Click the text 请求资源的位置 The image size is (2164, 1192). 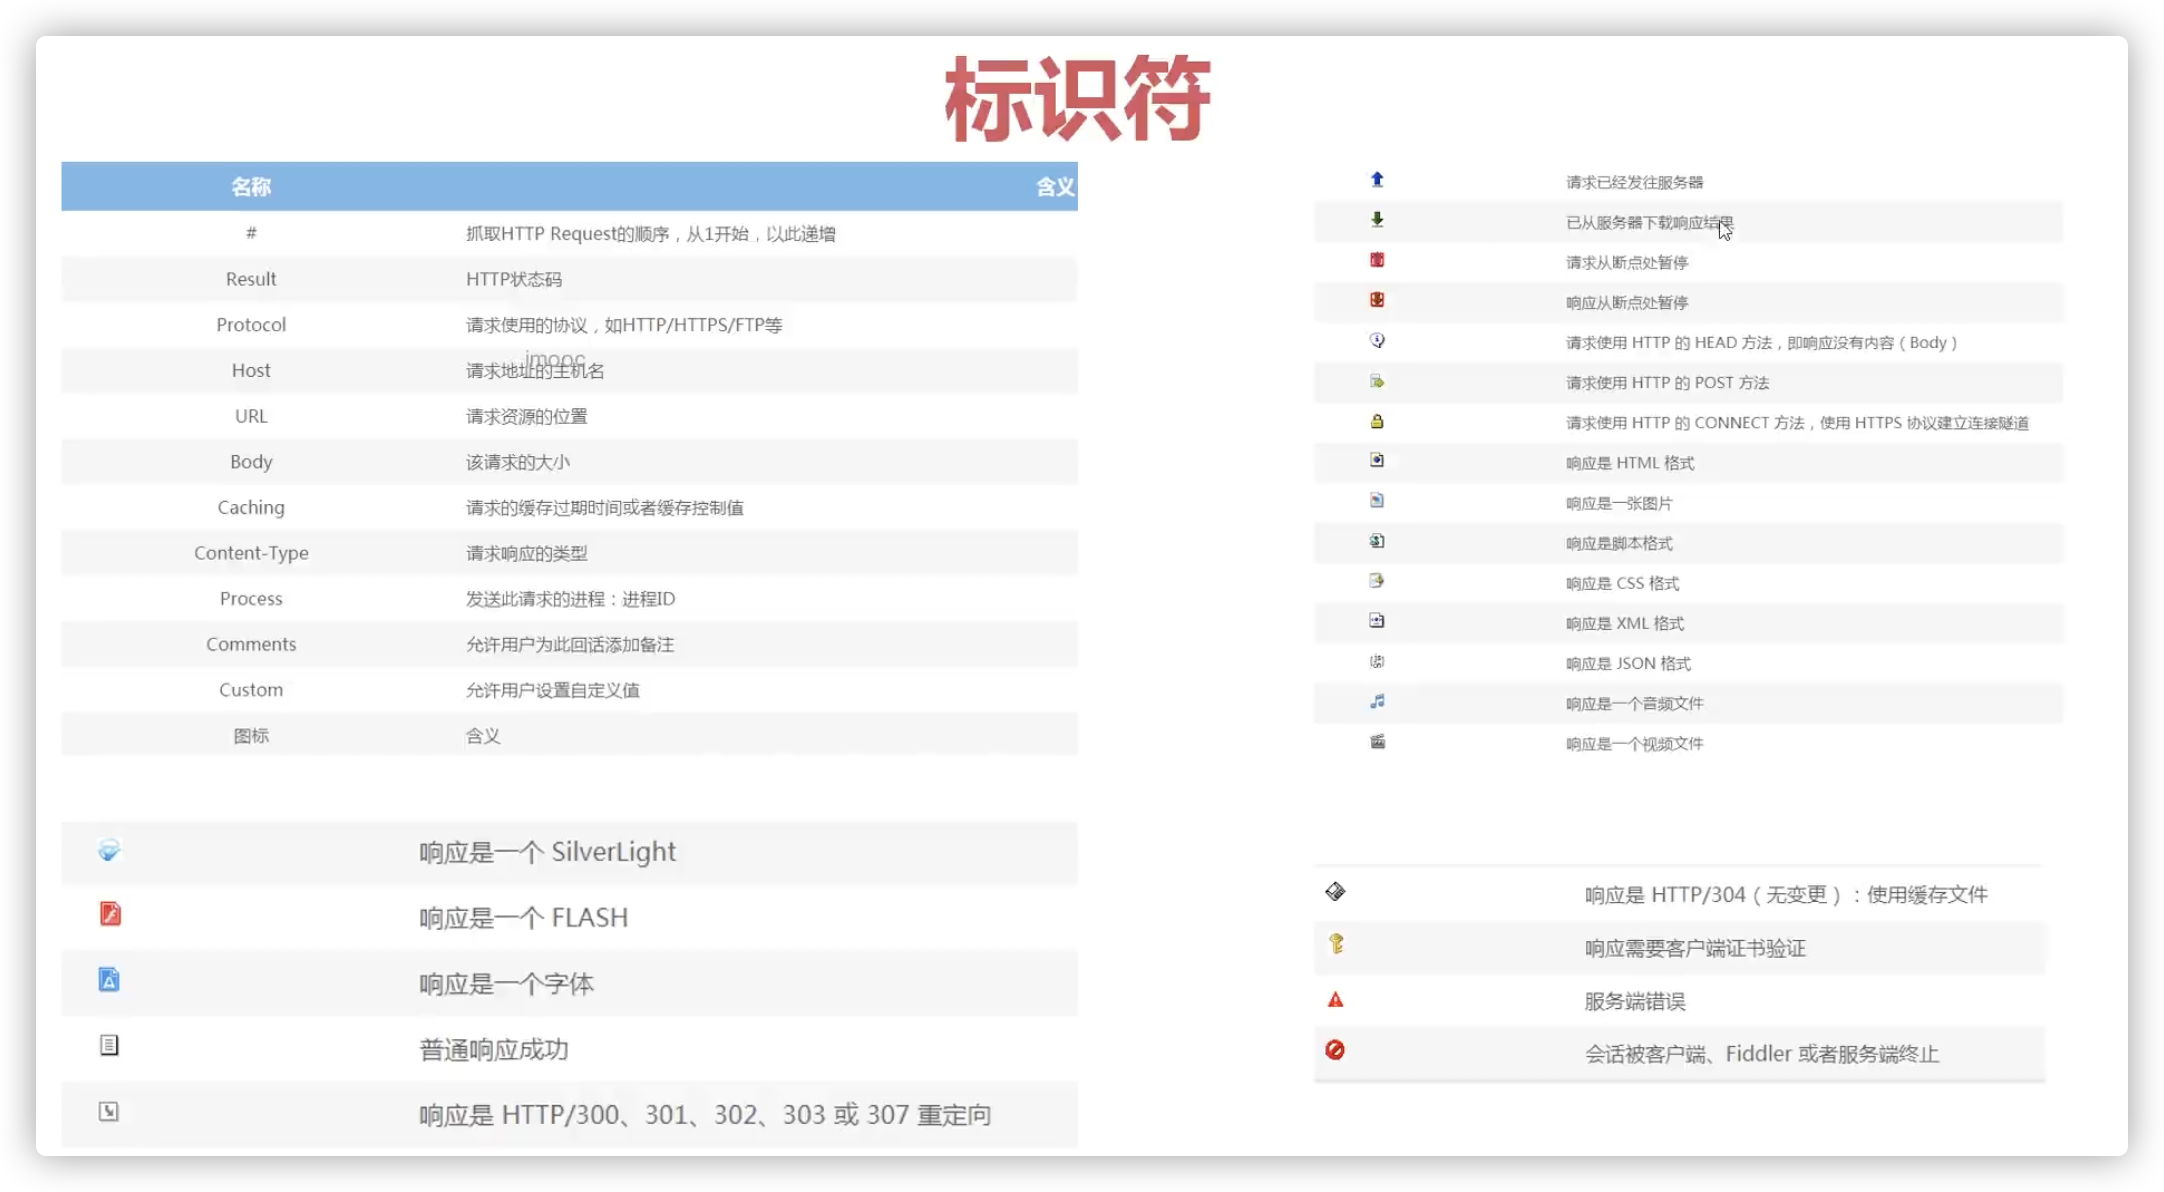[x=527, y=417]
